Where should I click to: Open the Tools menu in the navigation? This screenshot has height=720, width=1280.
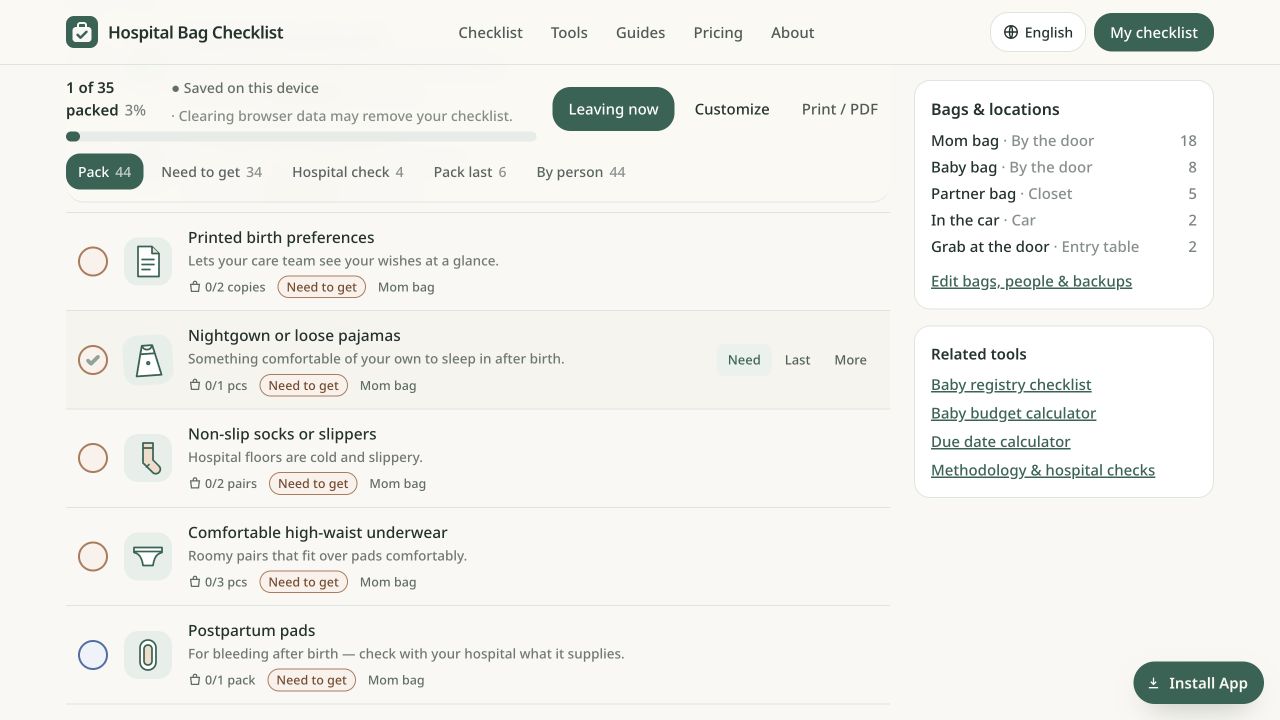click(x=569, y=32)
